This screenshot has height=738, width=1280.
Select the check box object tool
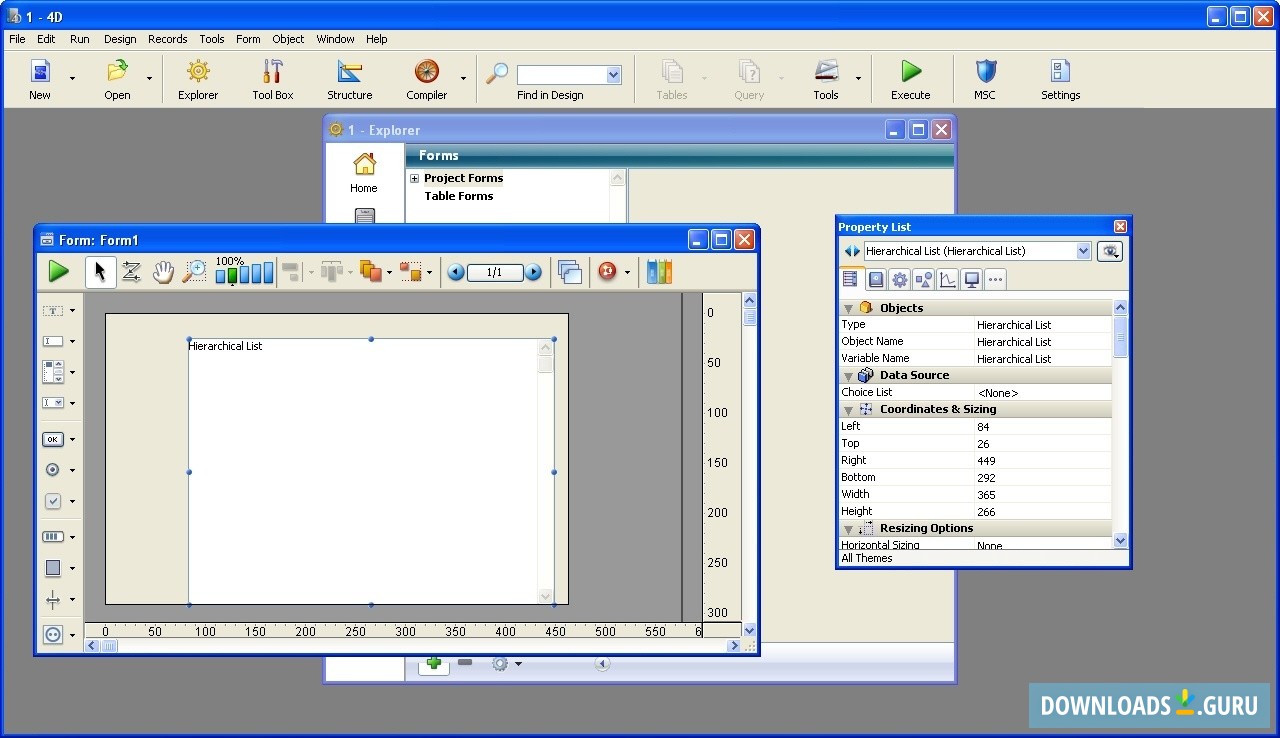tap(53, 501)
